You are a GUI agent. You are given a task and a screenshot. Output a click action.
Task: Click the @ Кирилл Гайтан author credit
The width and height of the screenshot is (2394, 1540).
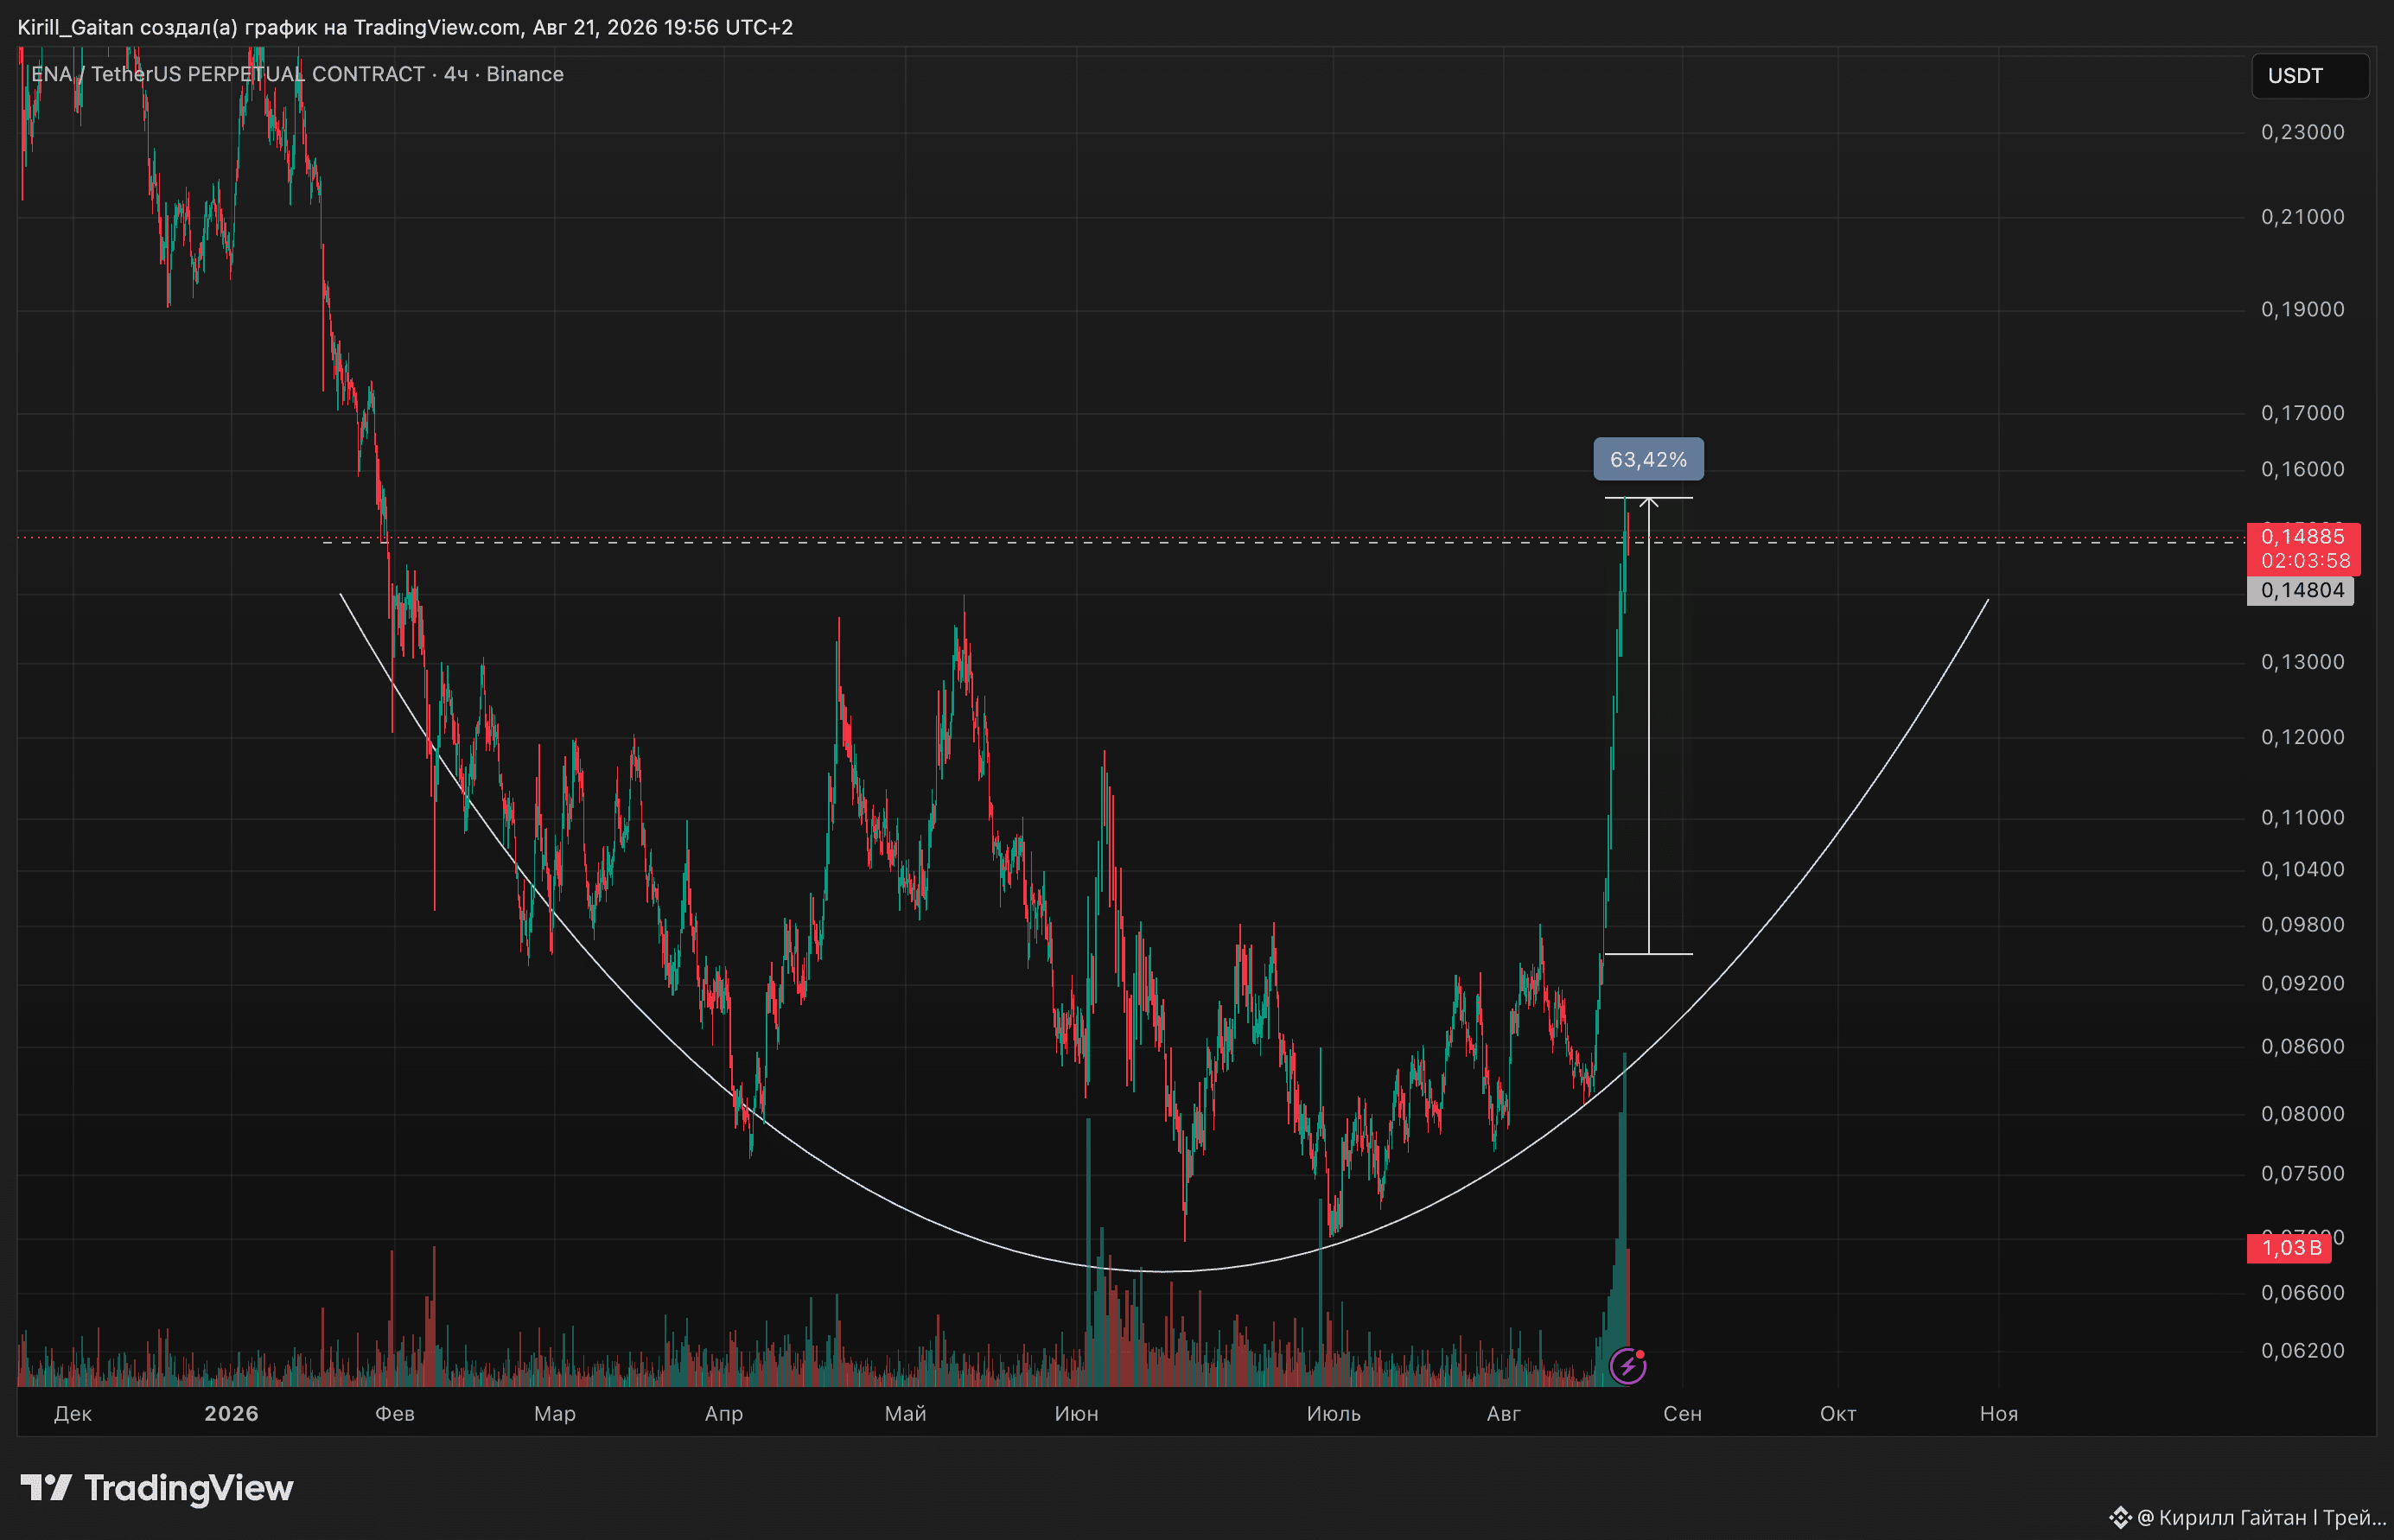click(2262, 1518)
